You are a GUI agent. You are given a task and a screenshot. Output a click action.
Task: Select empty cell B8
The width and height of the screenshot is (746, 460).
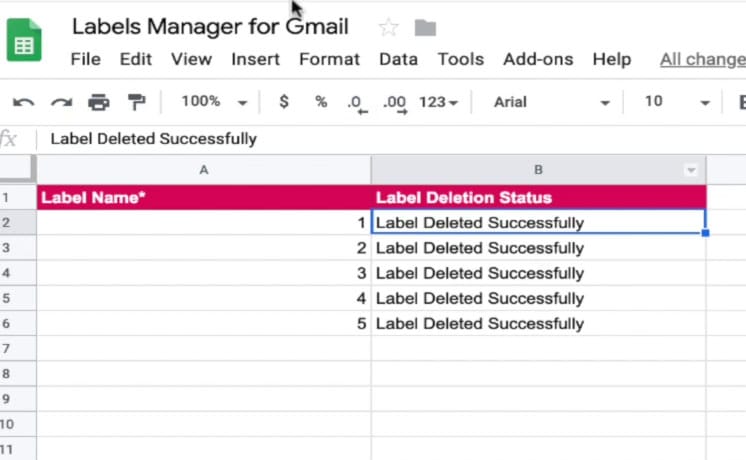click(x=539, y=374)
